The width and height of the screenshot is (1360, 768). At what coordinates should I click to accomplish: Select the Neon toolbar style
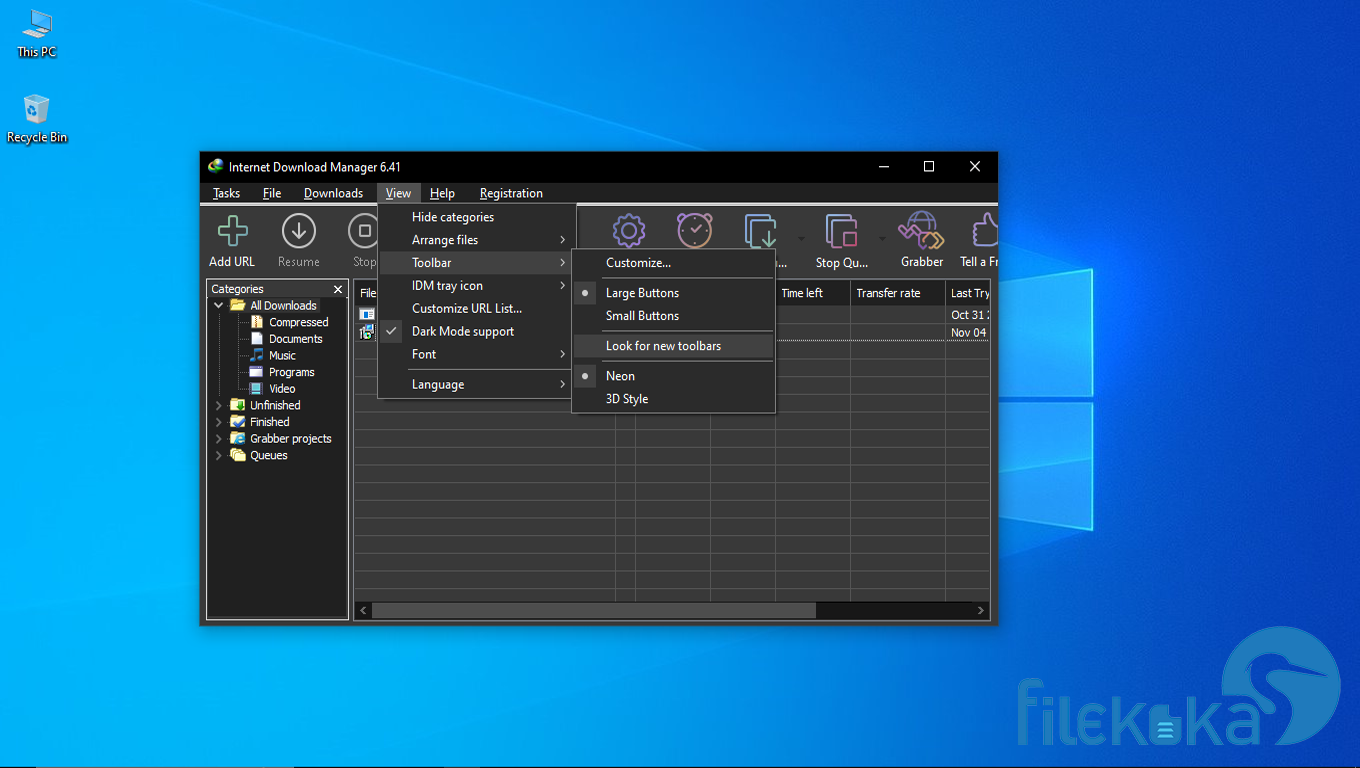click(x=673, y=376)
